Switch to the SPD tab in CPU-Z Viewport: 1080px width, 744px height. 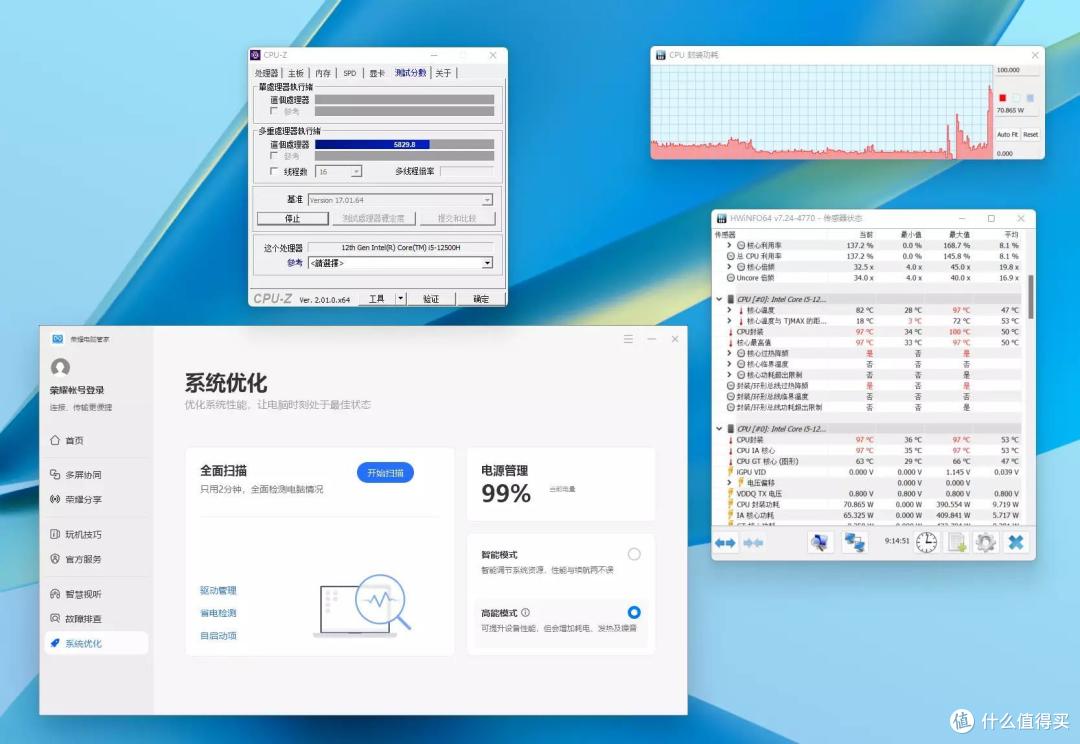[350, 73]
